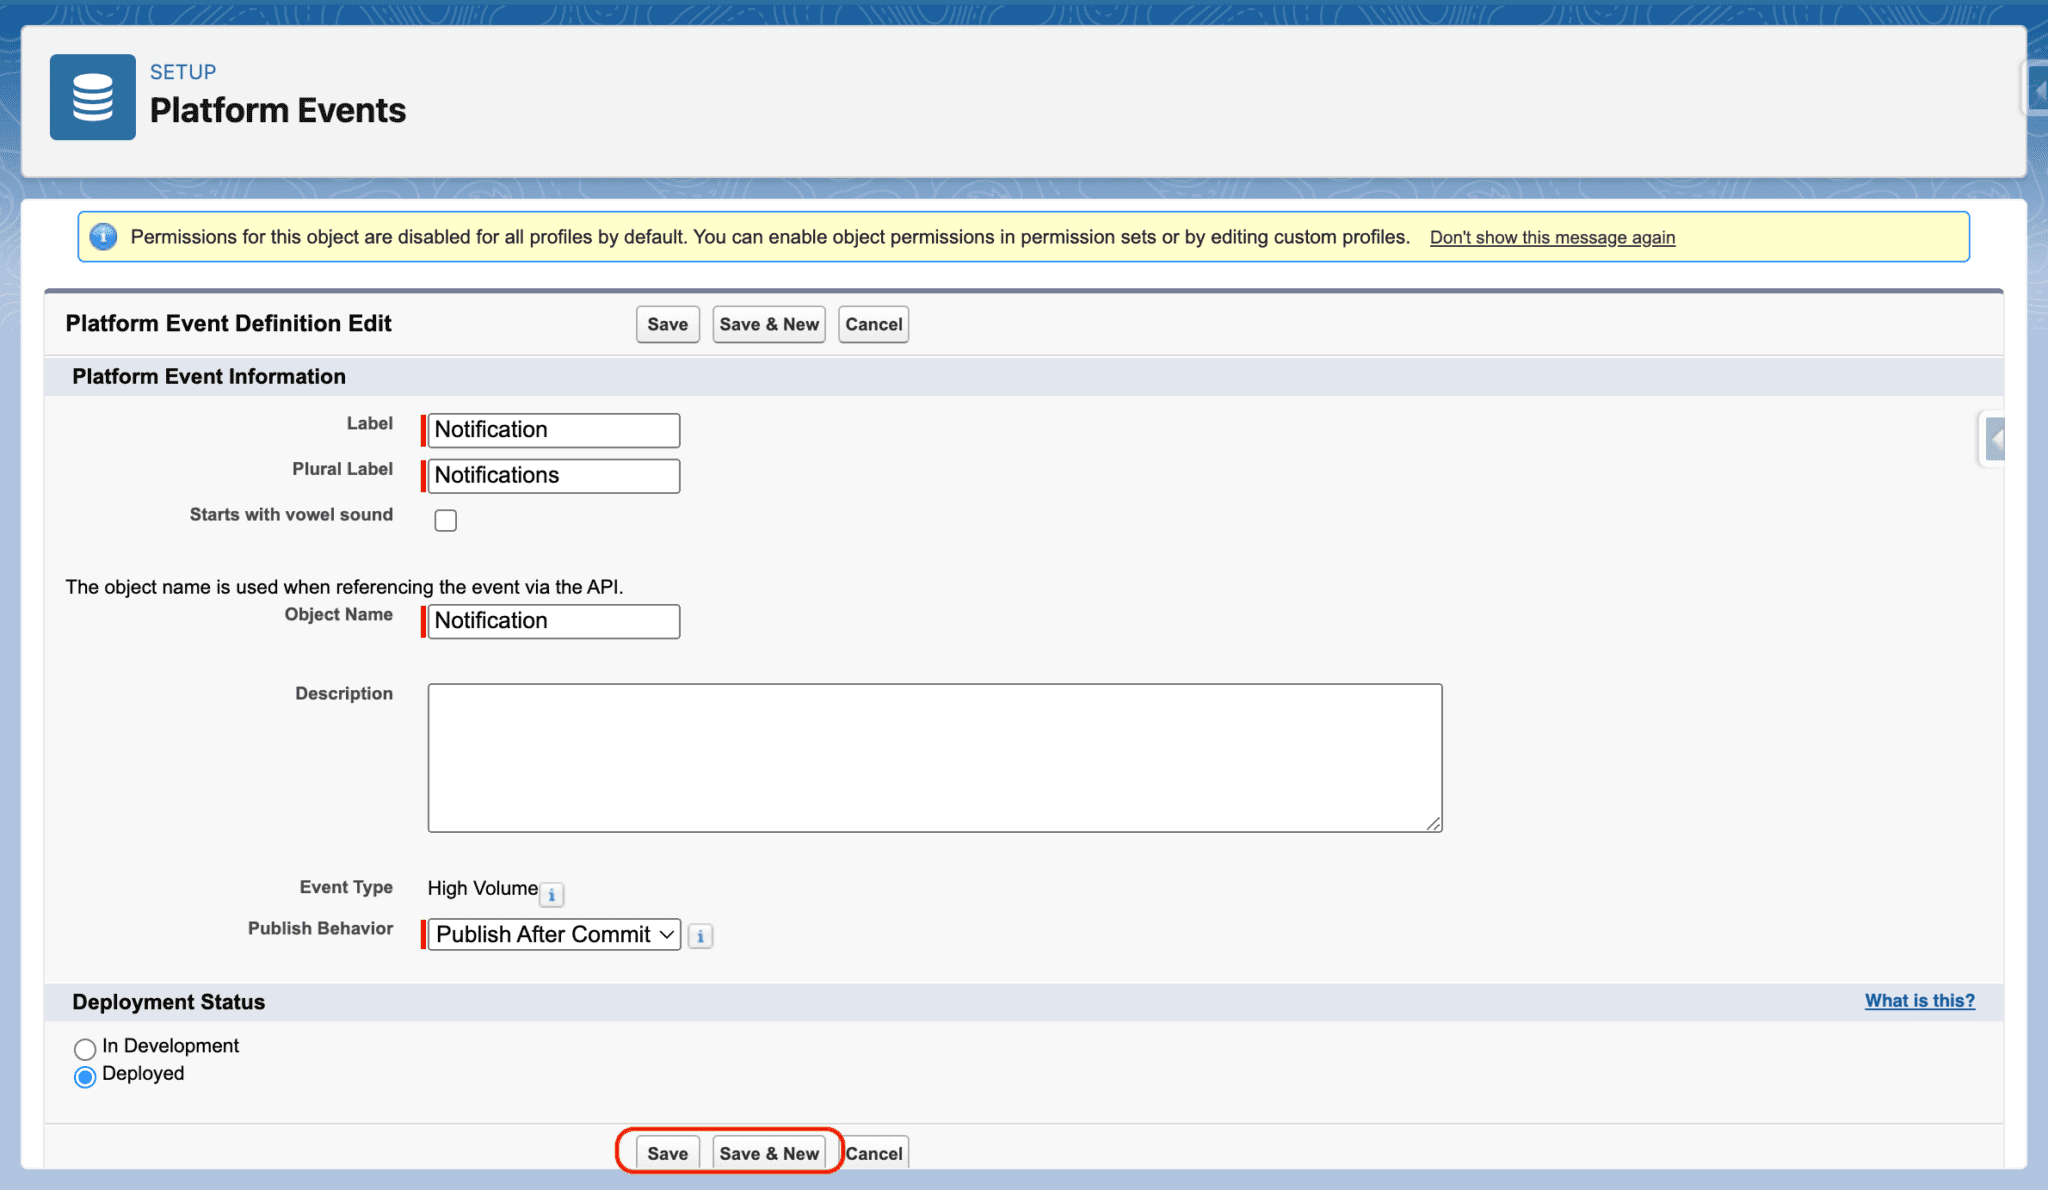Viewport: 2048px width, 1190px height.
Task: Check the Starts with vowel sound checkbox
Action: [445, 520]
